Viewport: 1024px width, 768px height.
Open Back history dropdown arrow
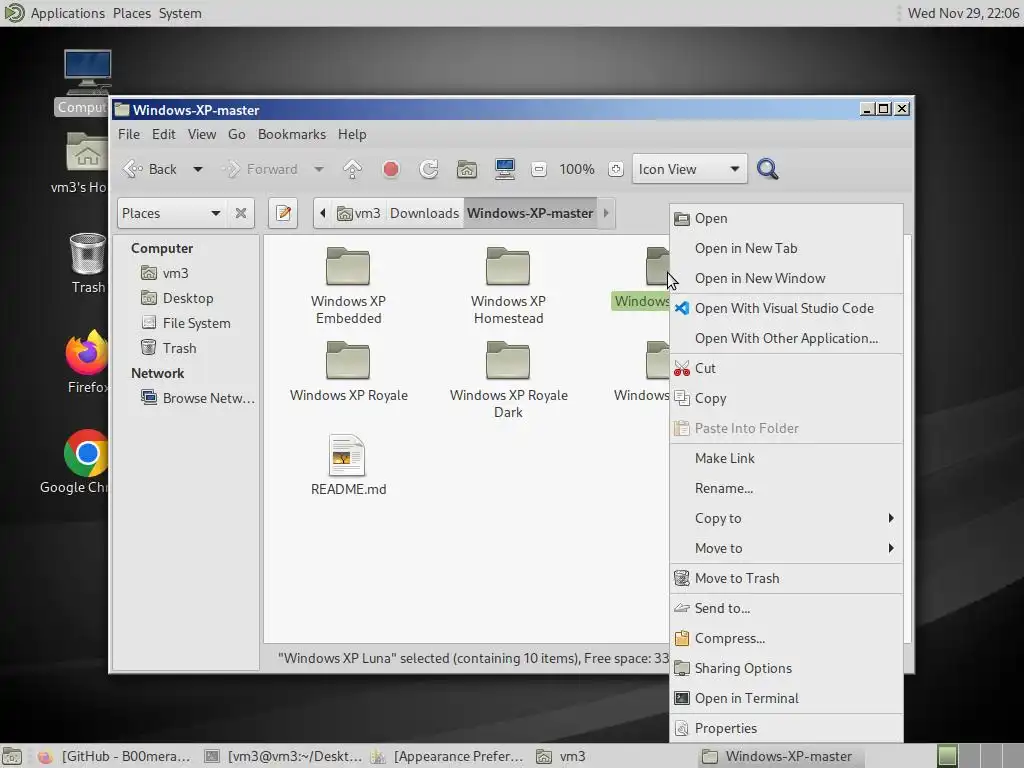coord(197,169)
